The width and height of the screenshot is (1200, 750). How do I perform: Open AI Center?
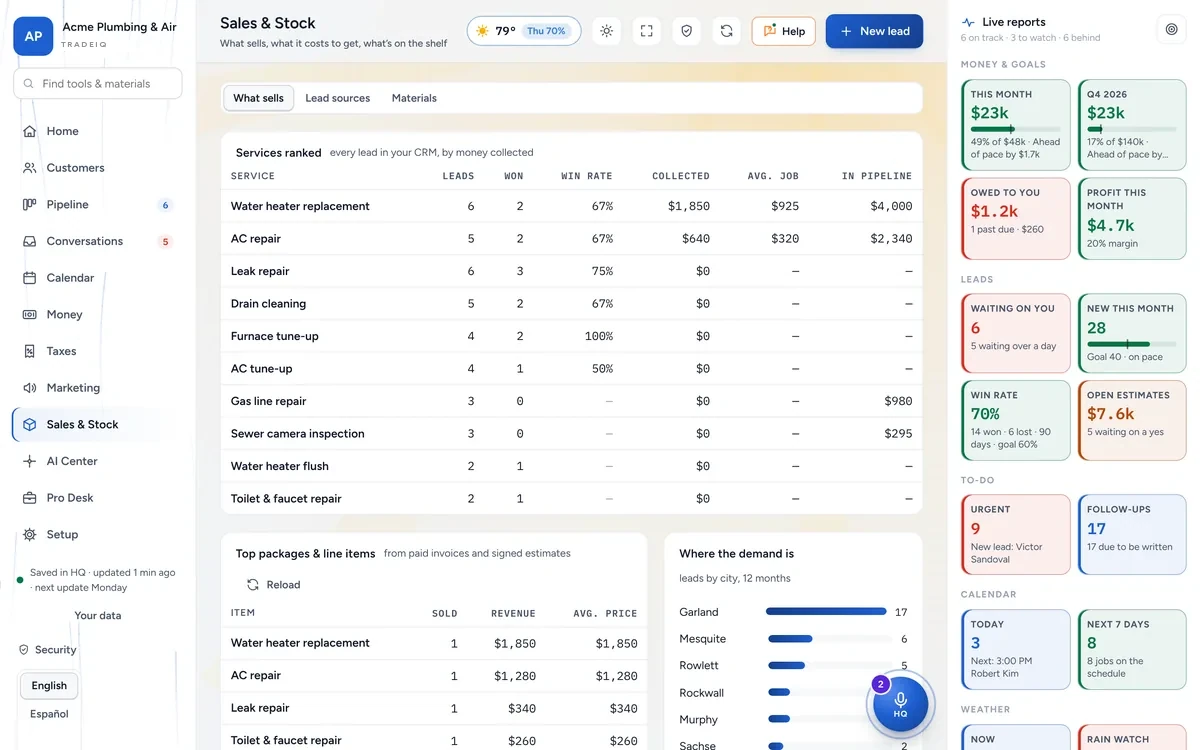(97, 461)
